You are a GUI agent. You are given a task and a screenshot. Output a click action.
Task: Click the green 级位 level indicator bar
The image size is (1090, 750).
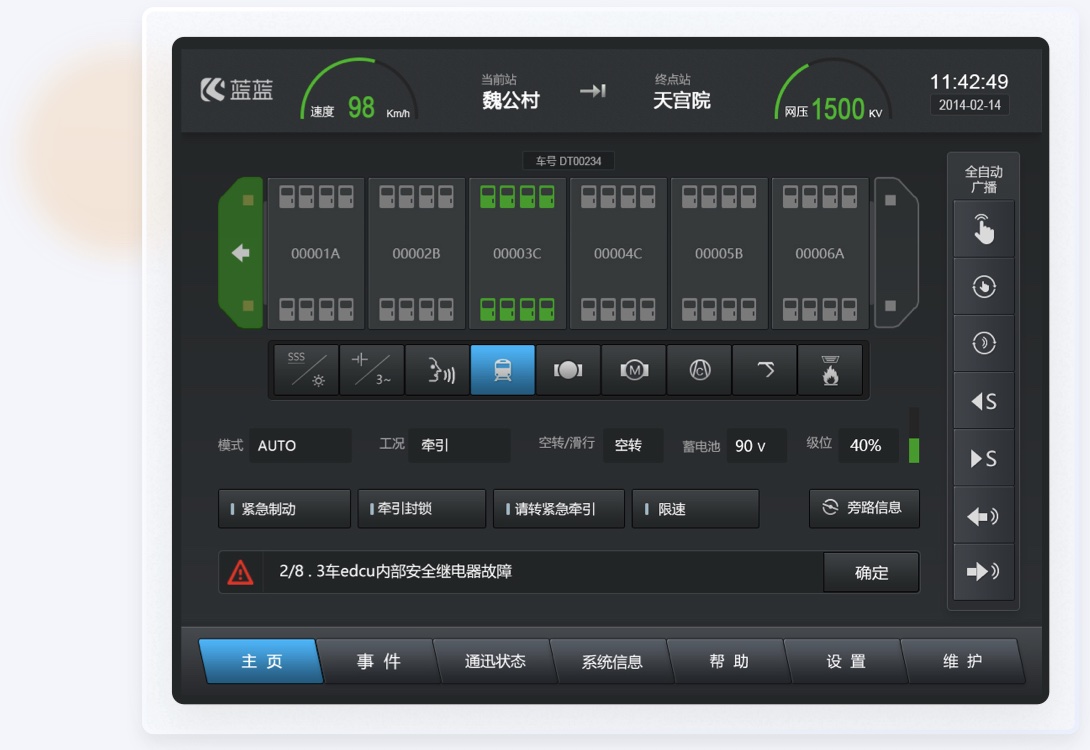[x=916, y=450]
